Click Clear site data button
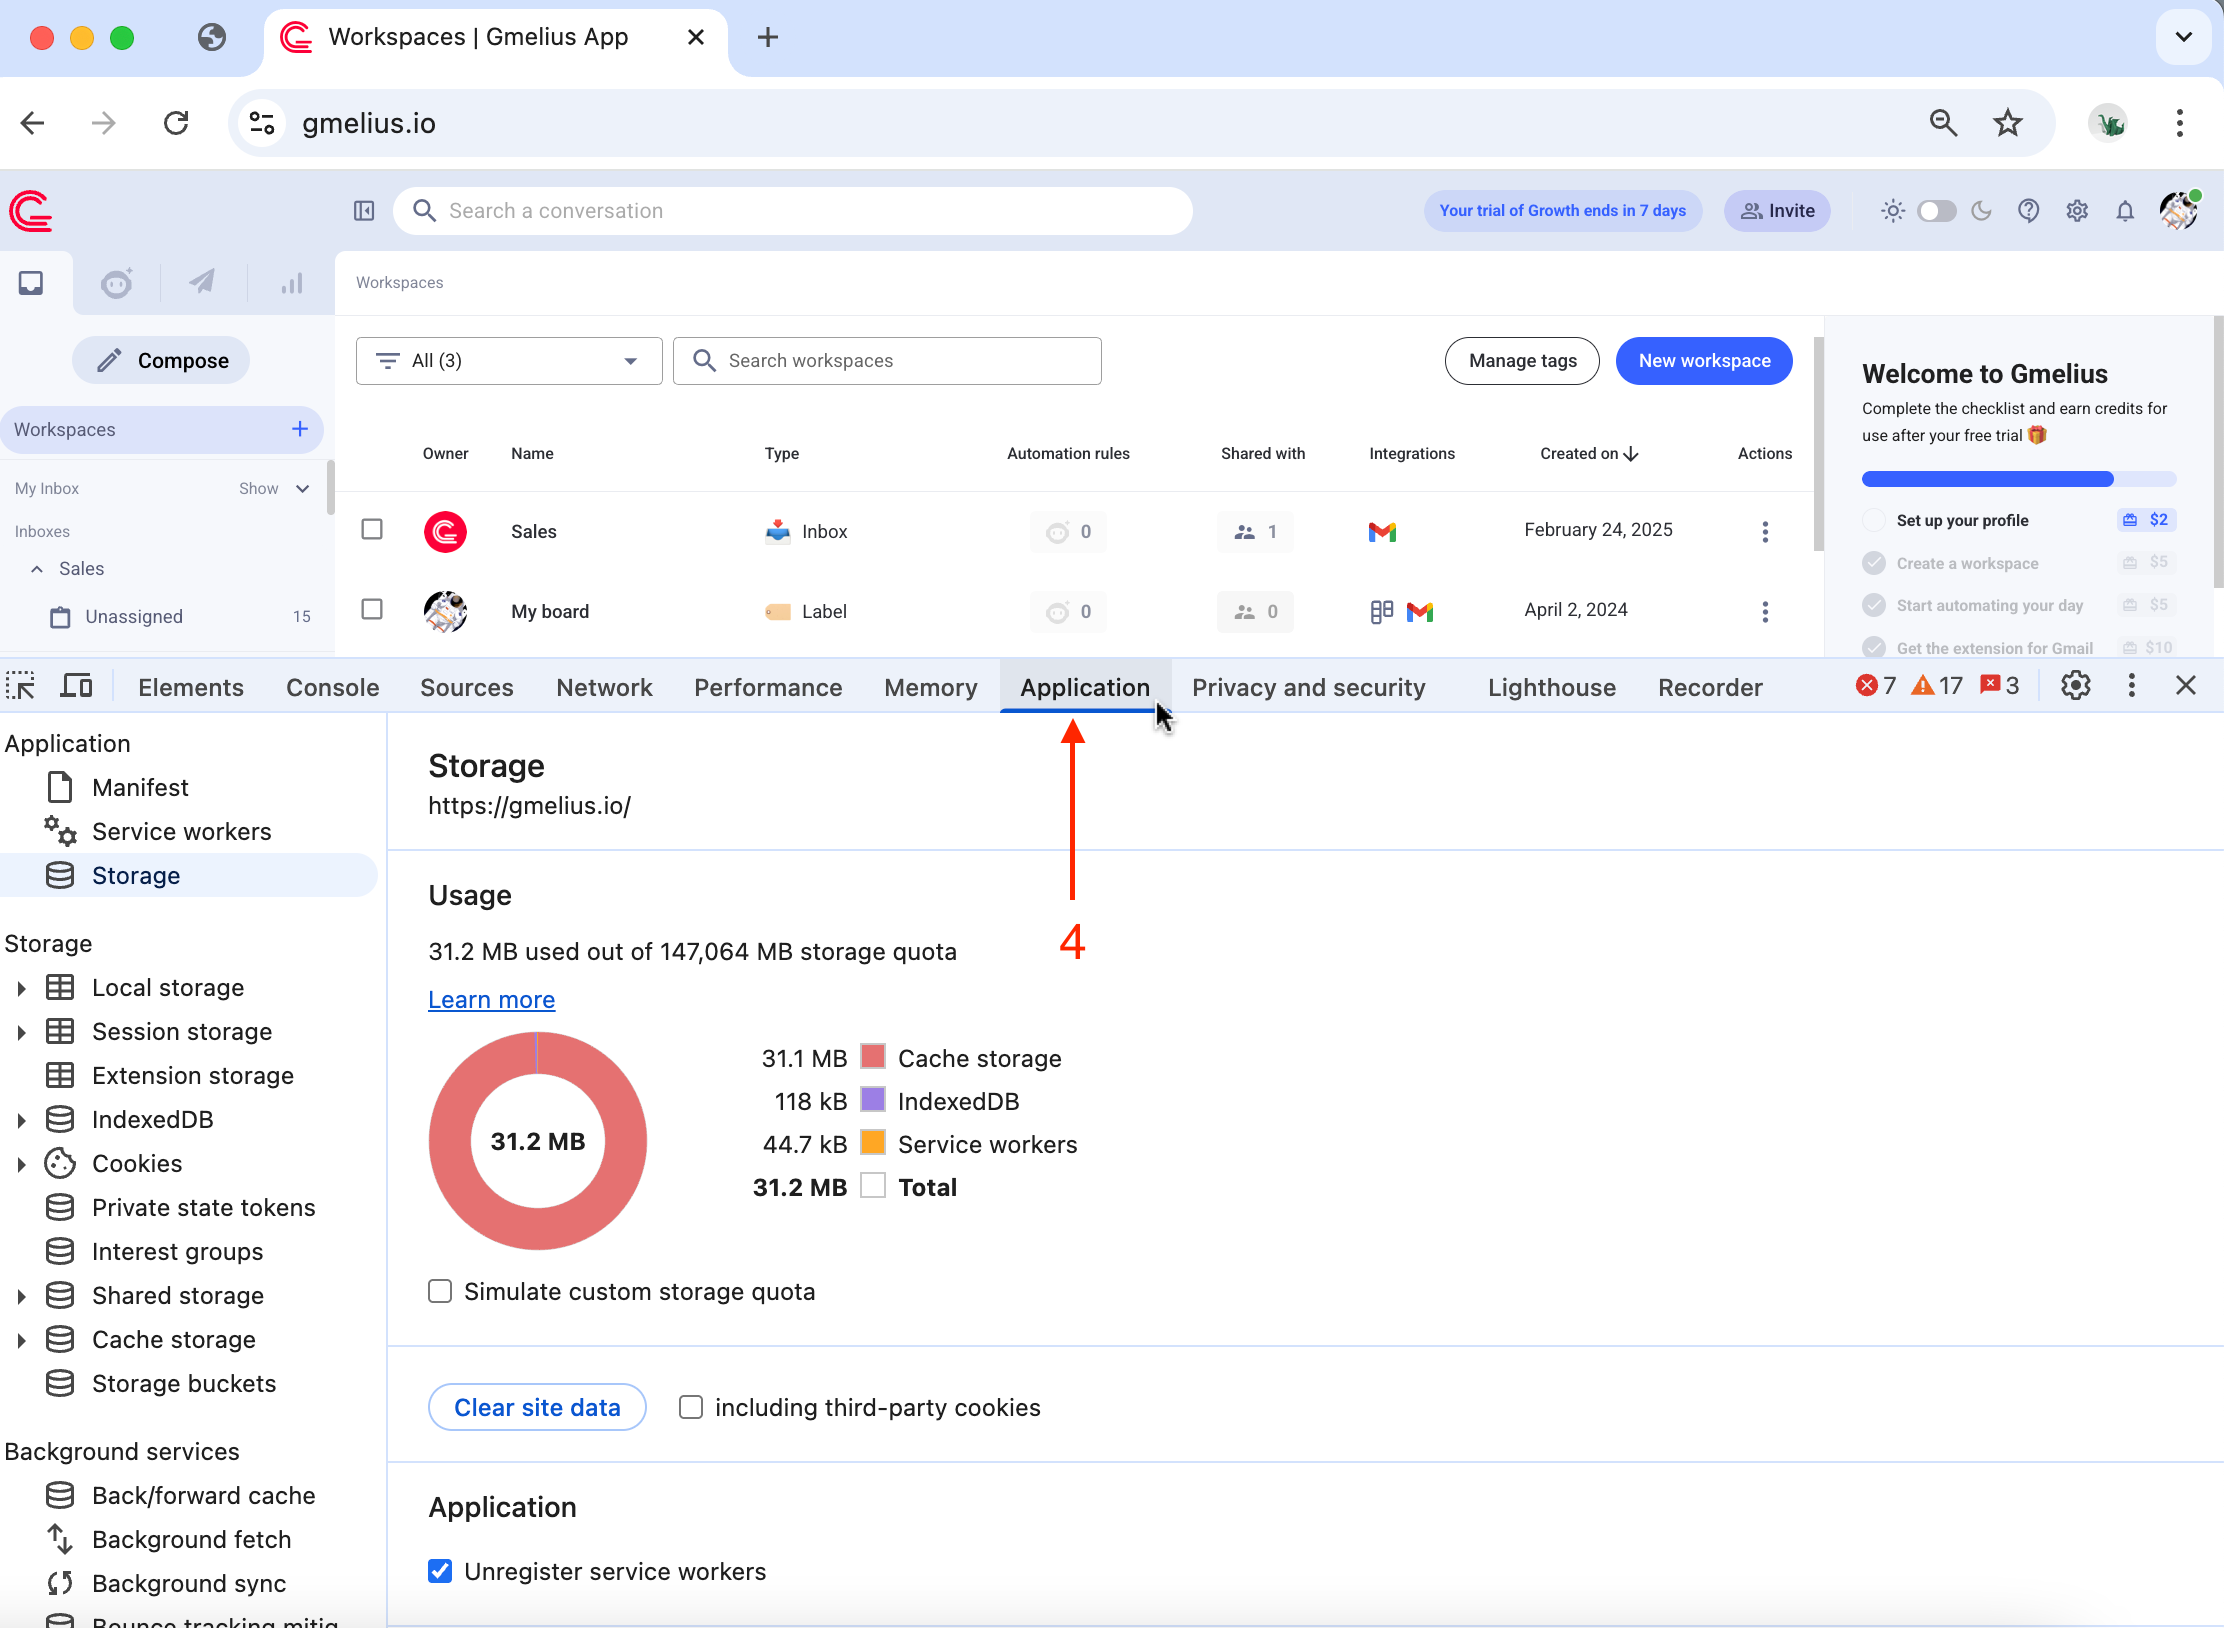This screenshot has width=2224, height=1628. point(537,1407)
